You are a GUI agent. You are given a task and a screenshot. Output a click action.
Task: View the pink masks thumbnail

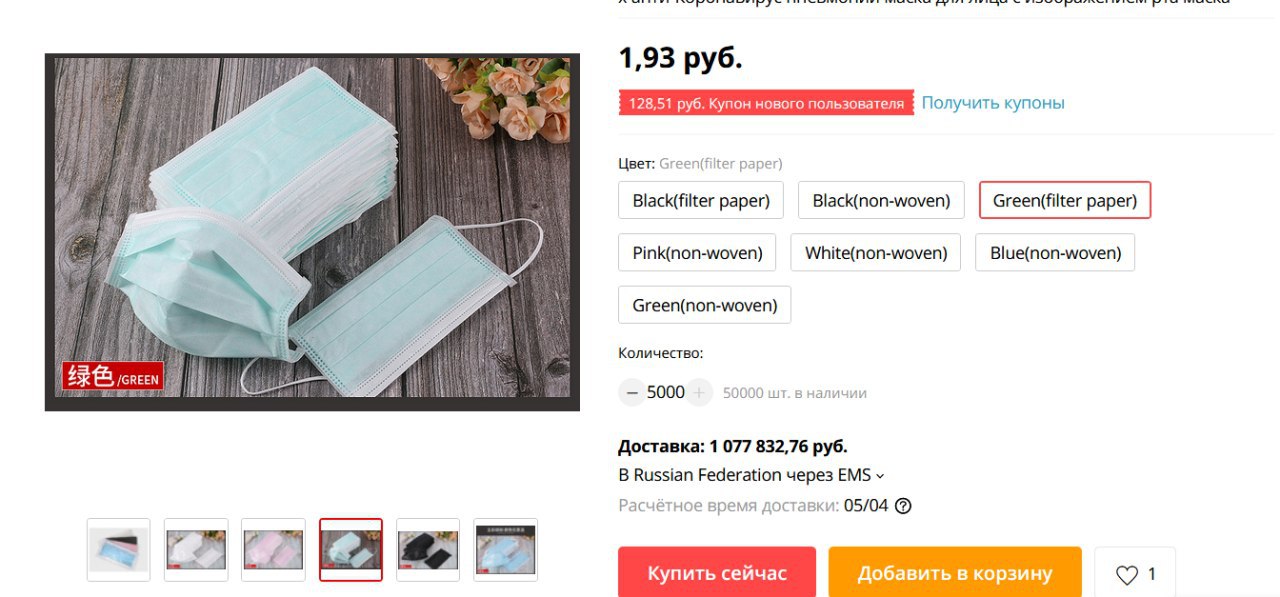273,549
